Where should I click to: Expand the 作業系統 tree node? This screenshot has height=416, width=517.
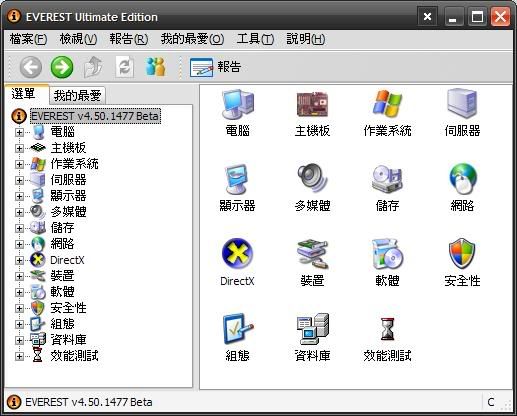click(19, 164)
